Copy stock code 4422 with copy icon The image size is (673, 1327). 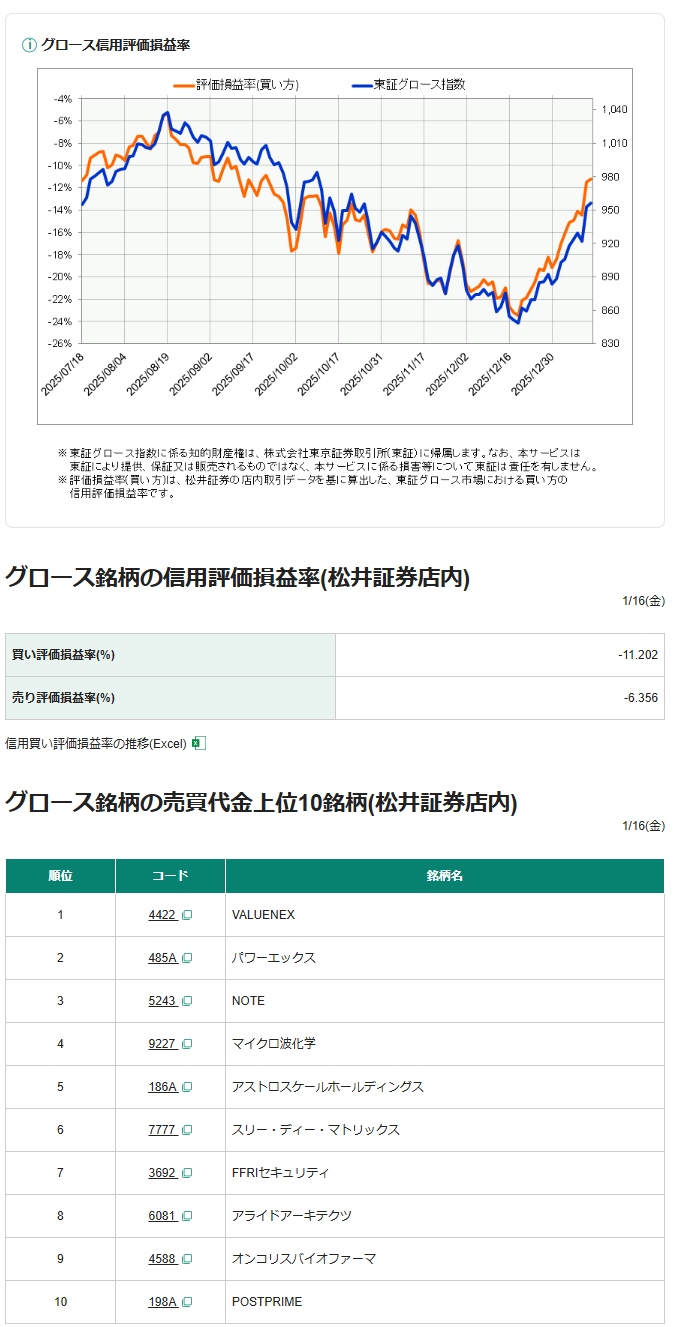point(187,915)
